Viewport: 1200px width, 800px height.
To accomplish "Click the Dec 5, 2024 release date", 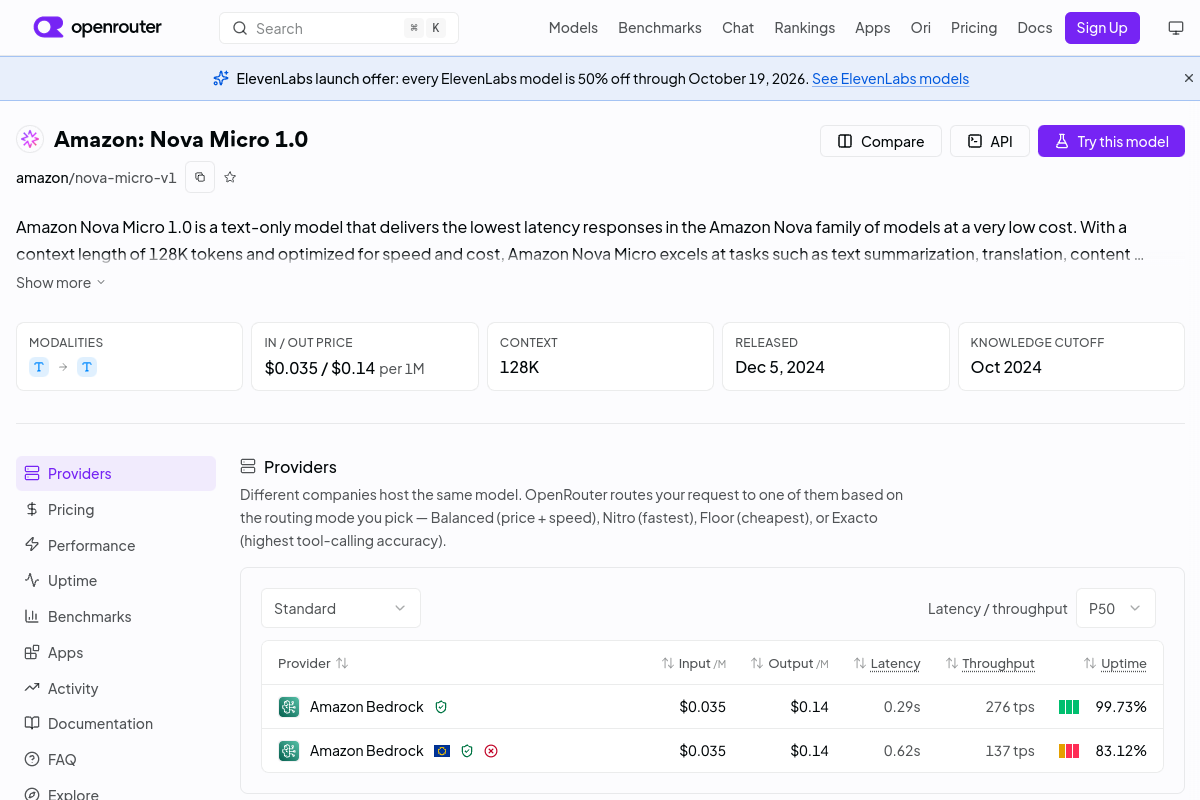I will click(x=780, y=367).
